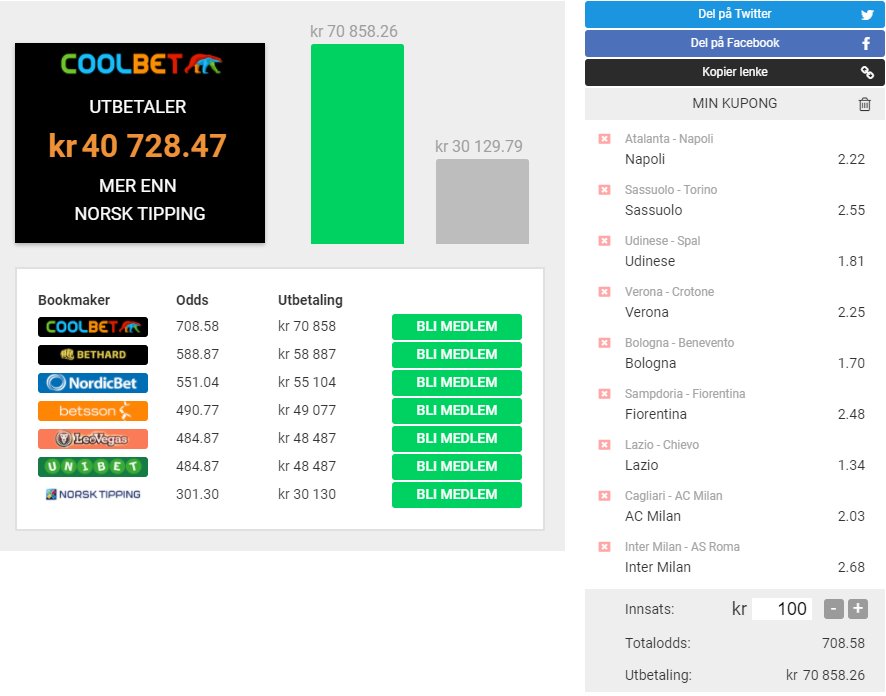
Task: Remove Bologna - Benevento selection from coupon
Action: 604,342
